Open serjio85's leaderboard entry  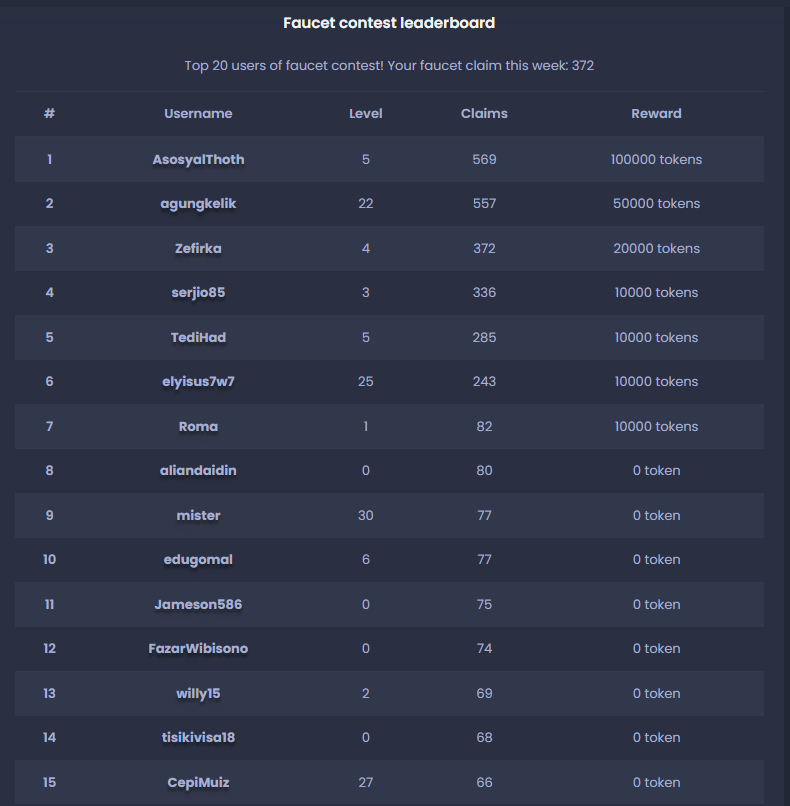pos(198,292)
